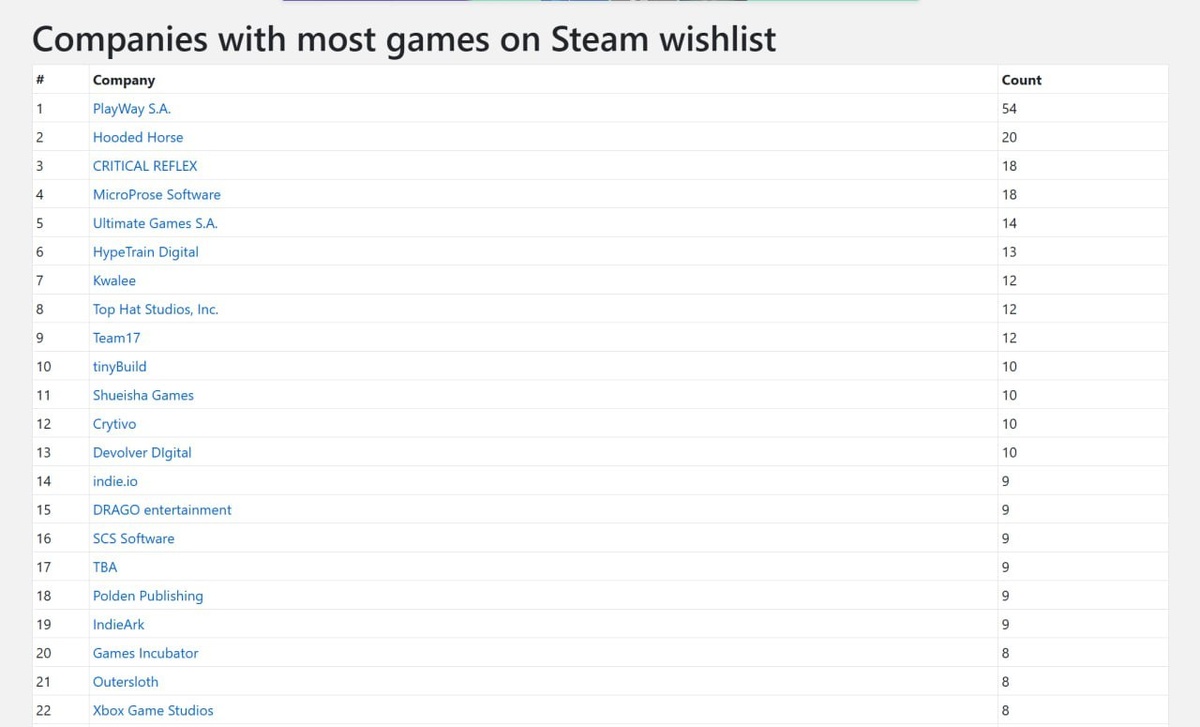This screenshot has width=1200, height=727.
Task: Open the indie.io link
Action: pos(115,481)
